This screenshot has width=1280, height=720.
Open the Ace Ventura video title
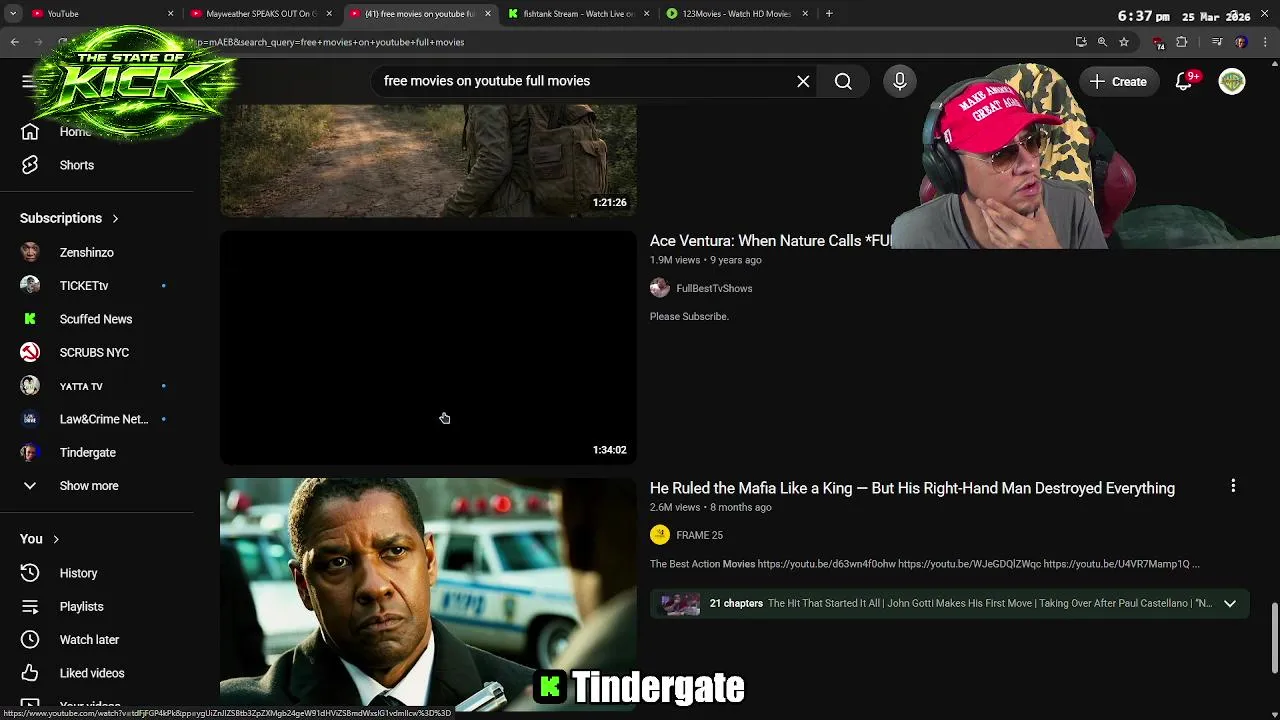point(769,241)
